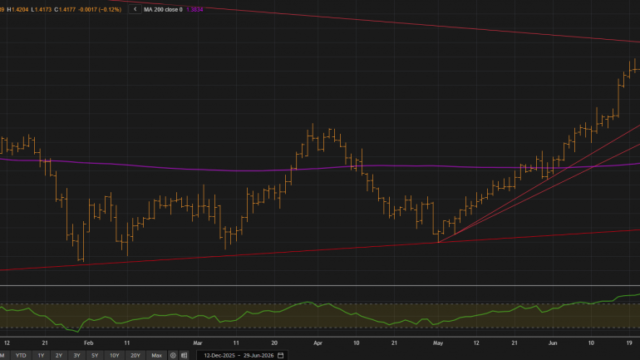Select the 2Y time range
Image resolution: width=640 pixels, height=360 pixels.
tap(59, 356)
